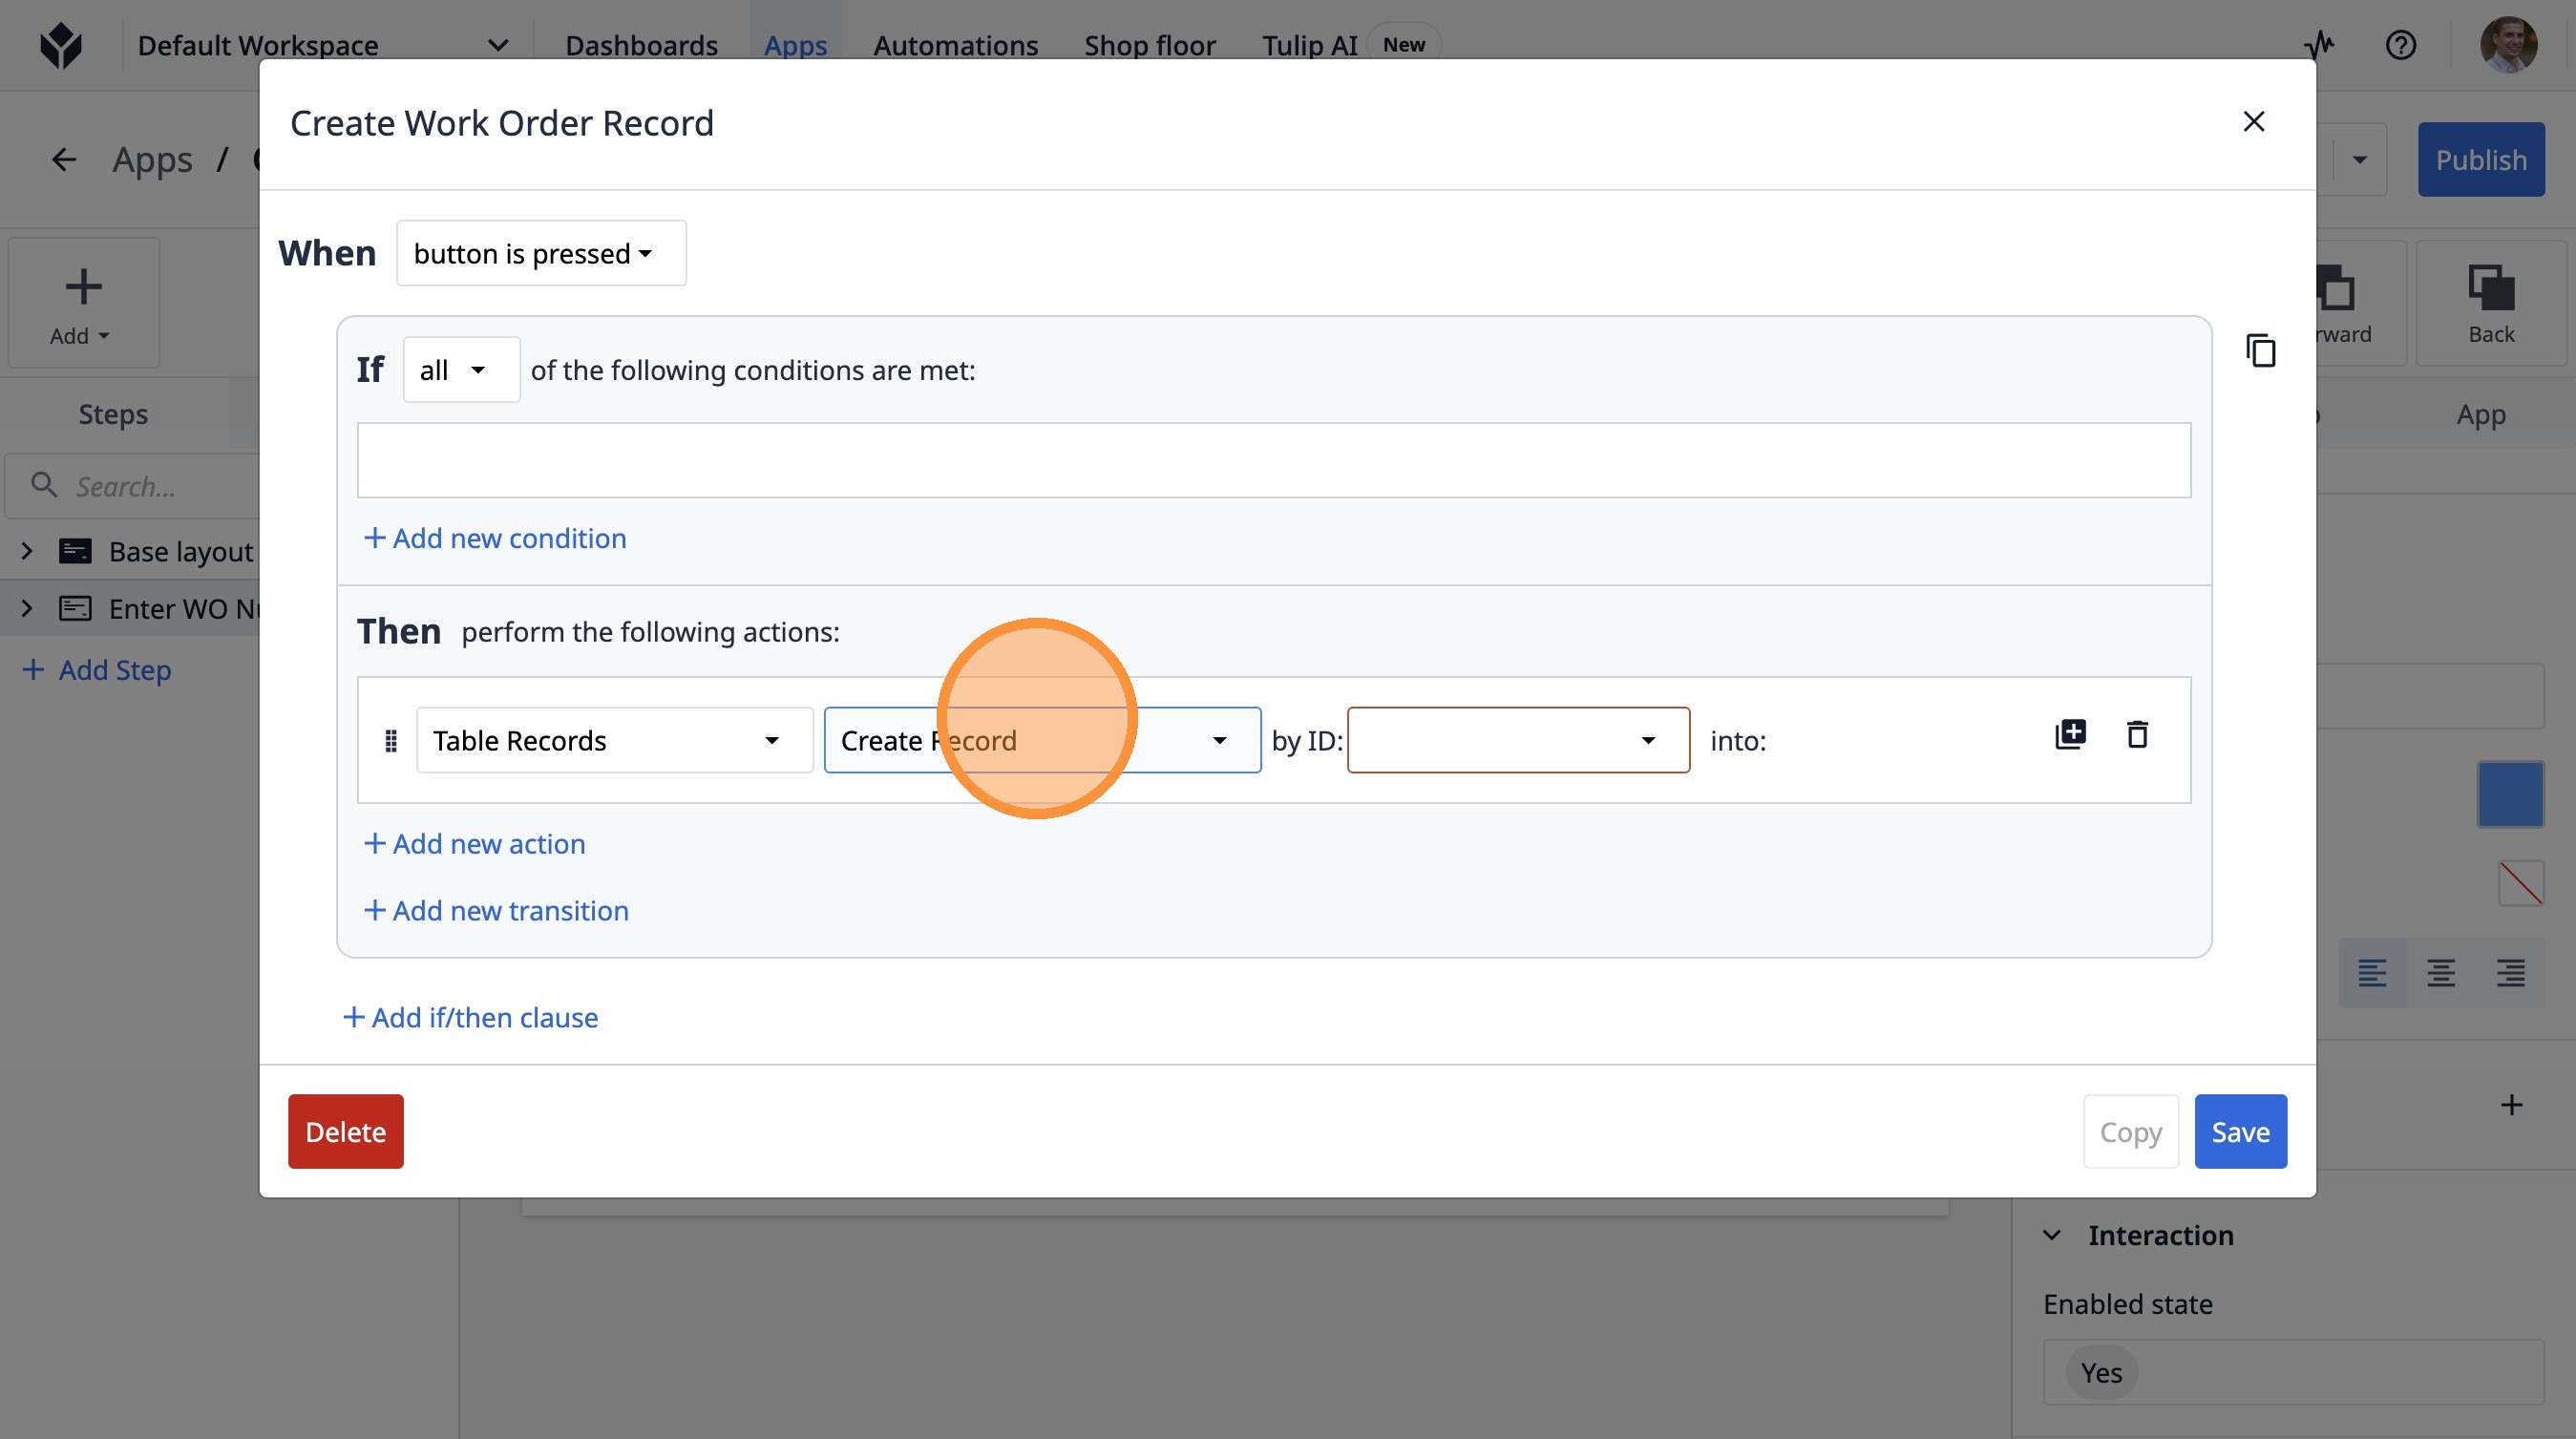
Task: Select the center text alignment icon
Action: pos(2441,972)
